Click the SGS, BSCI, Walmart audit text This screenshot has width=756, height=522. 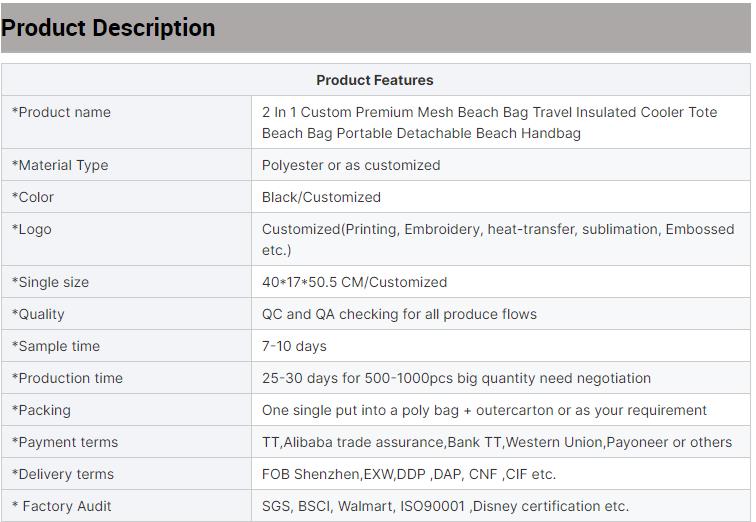(445, 506)
